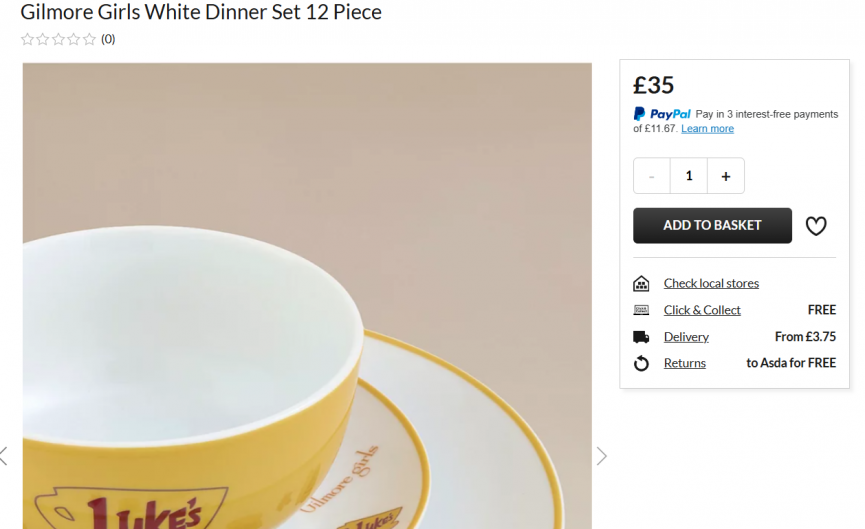Click the PayPal logo
Screen dimensions: 865x529
662,114
